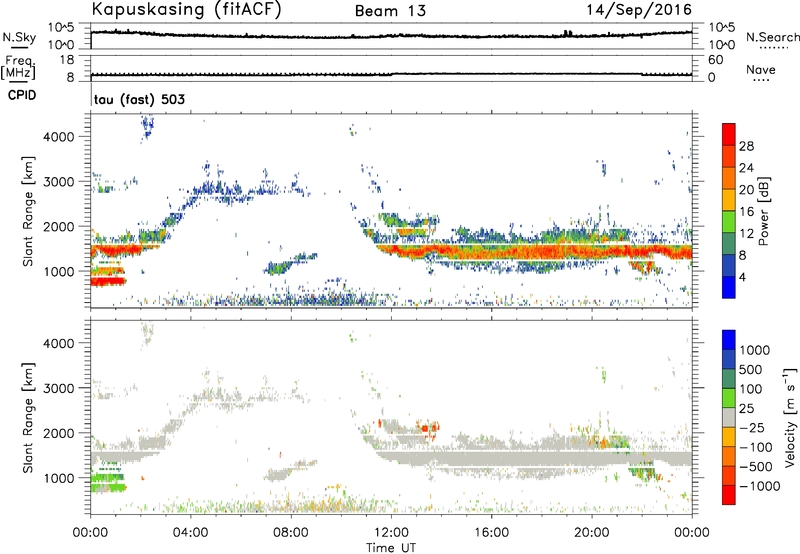Click the '4' tick on power scale
The width and height of the screenshot is (800, 554).
(742, 277)
